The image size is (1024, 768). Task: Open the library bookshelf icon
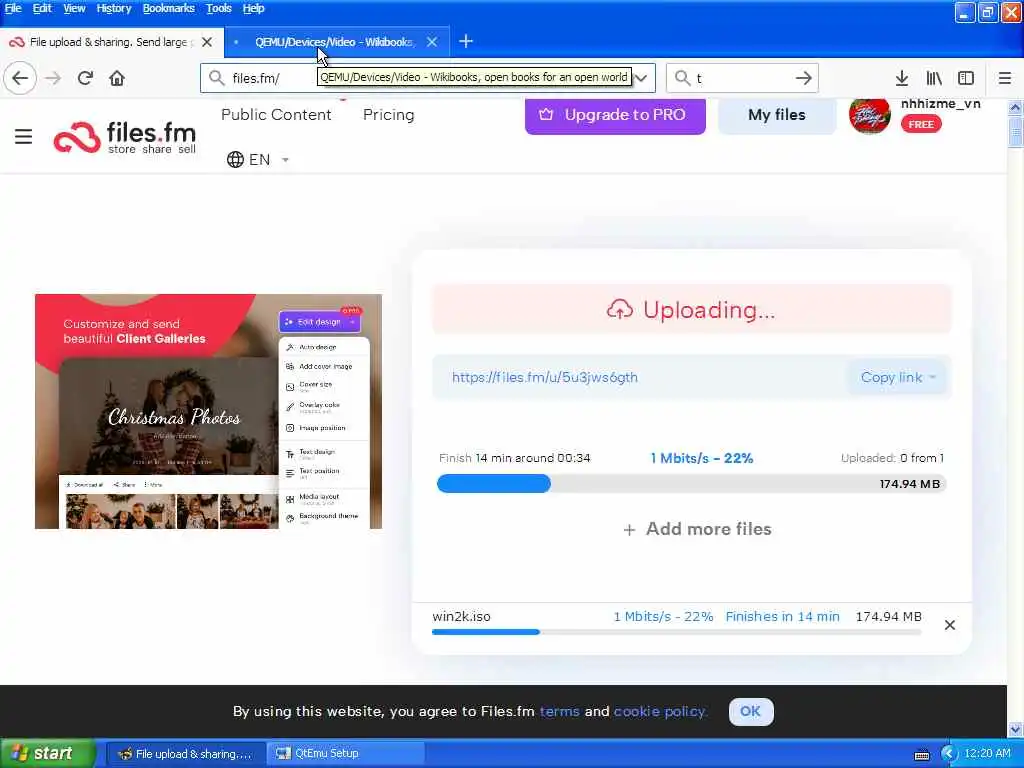point(934,78)
